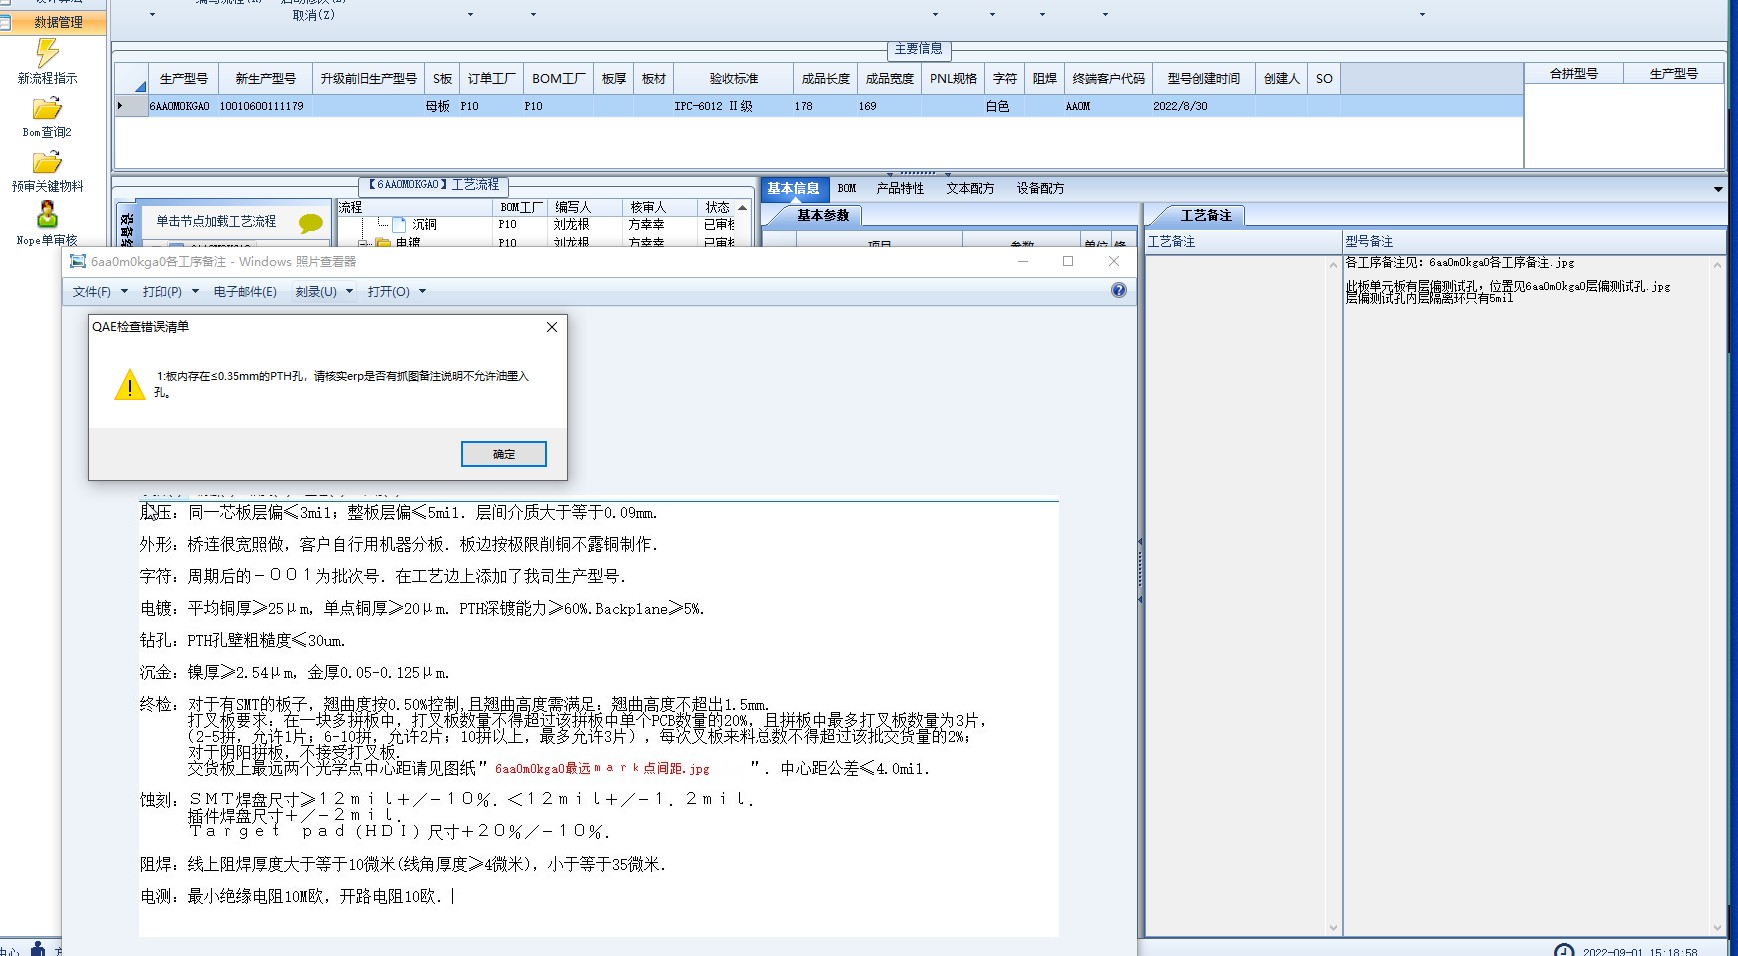Expand the tab overflow arrow beside 设备配方
Screen dimensions: 1738x956
tap(1718, 189)
